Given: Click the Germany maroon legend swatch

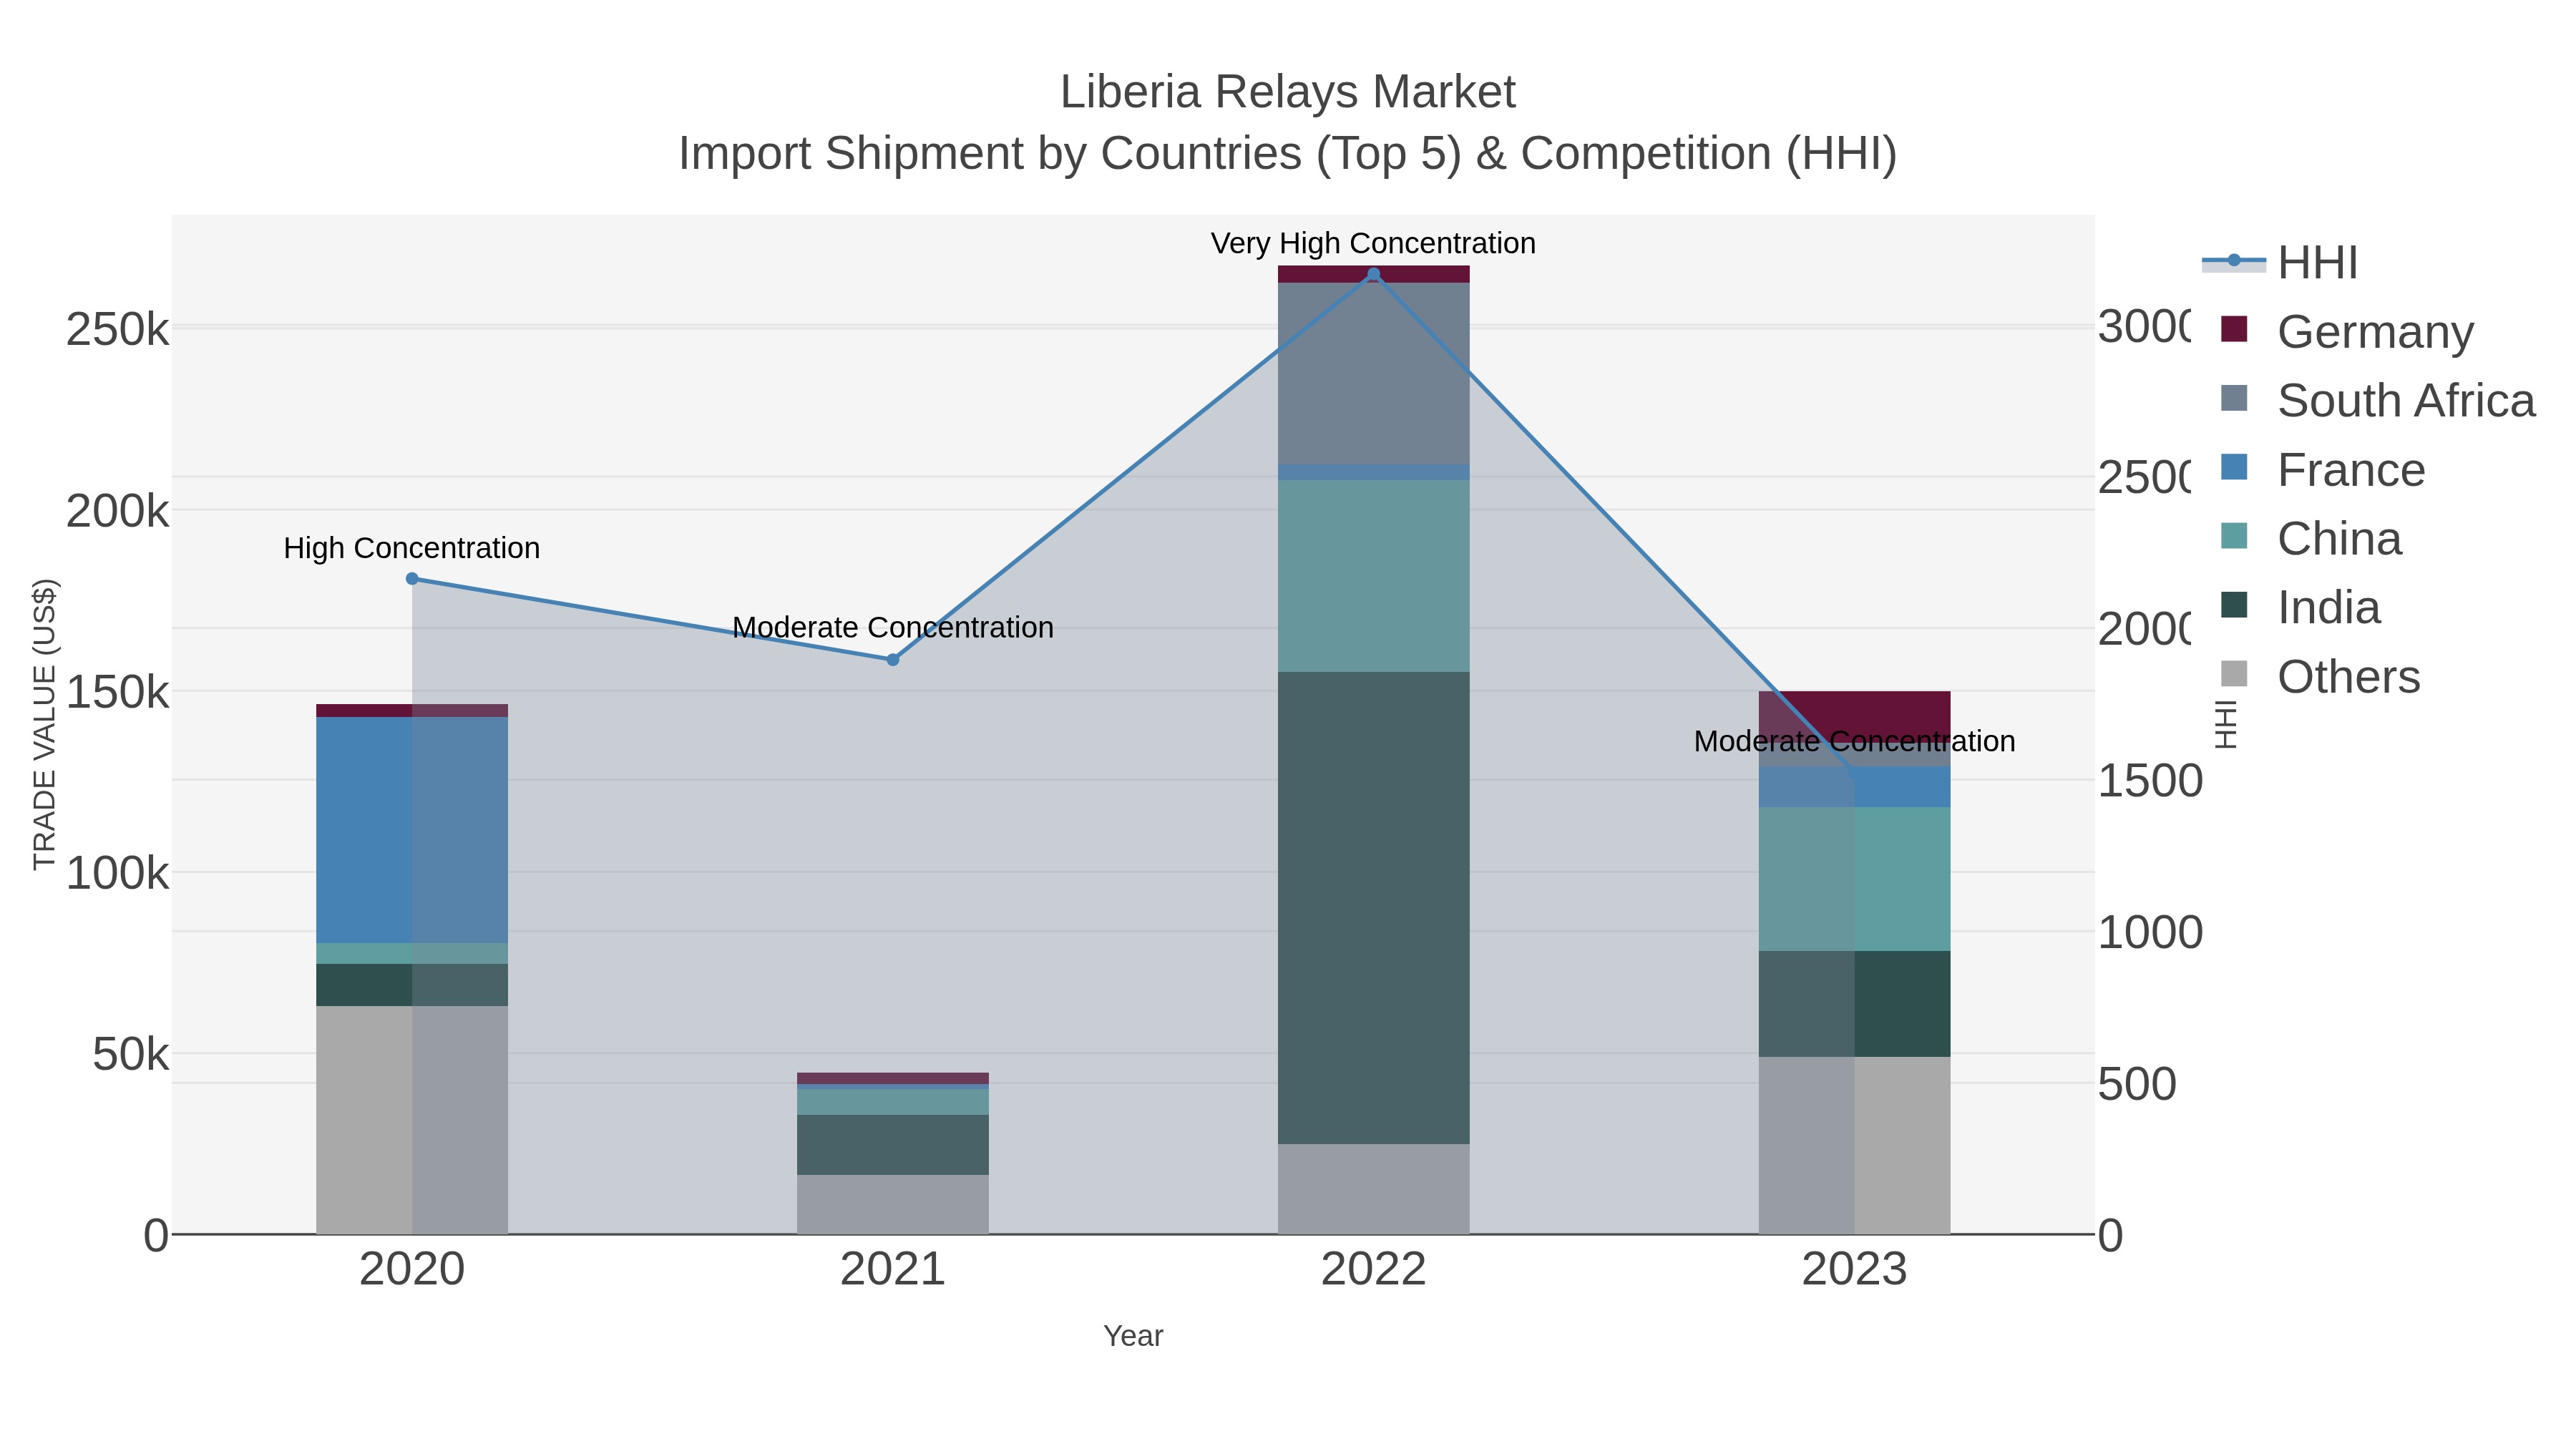Looking at the screenshot, I should coord(2234,329).
